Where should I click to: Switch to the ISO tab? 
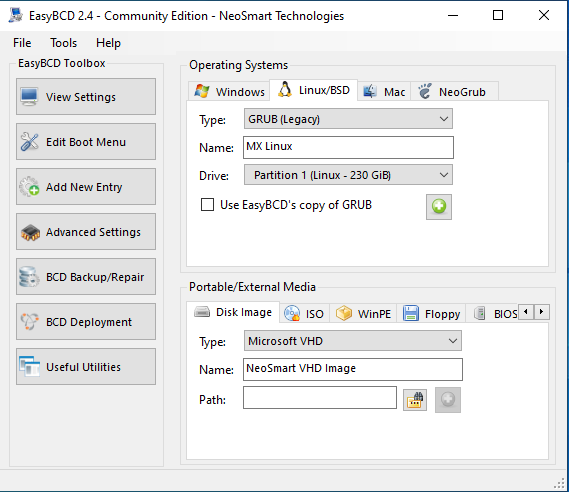pyautogui.click(x=304, y=313)
